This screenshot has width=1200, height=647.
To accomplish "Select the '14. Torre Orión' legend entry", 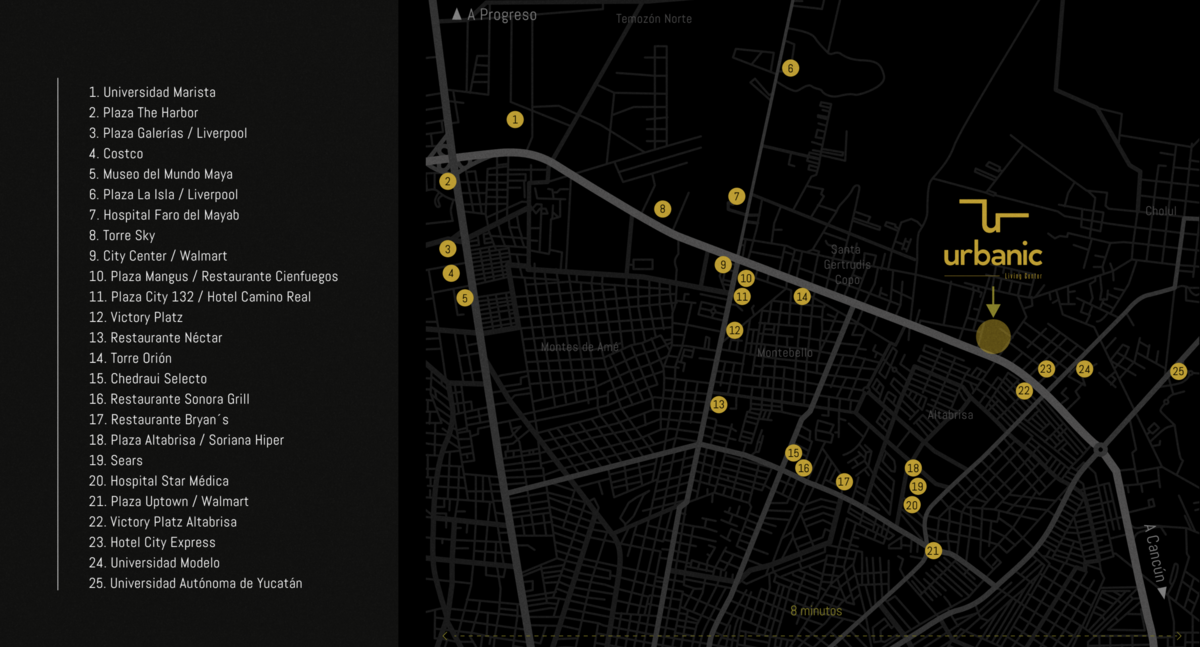I will coord(130,358).
